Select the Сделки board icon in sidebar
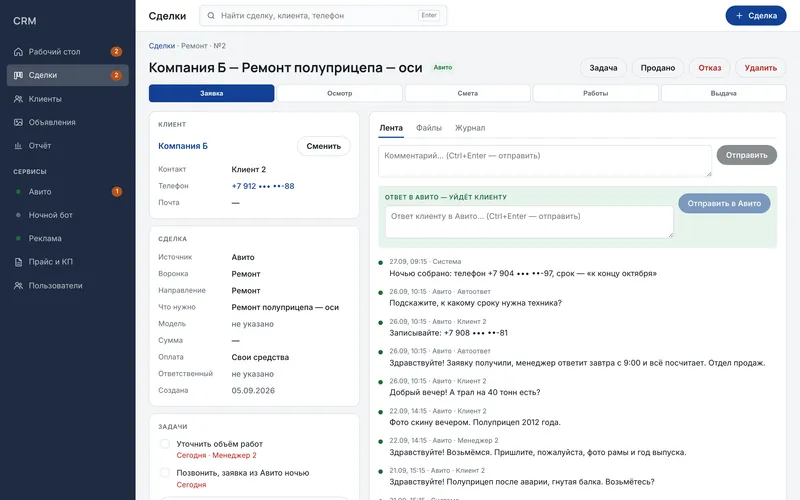Image resolution: width=800 pixels, height=500 pixels. [18, 75]
